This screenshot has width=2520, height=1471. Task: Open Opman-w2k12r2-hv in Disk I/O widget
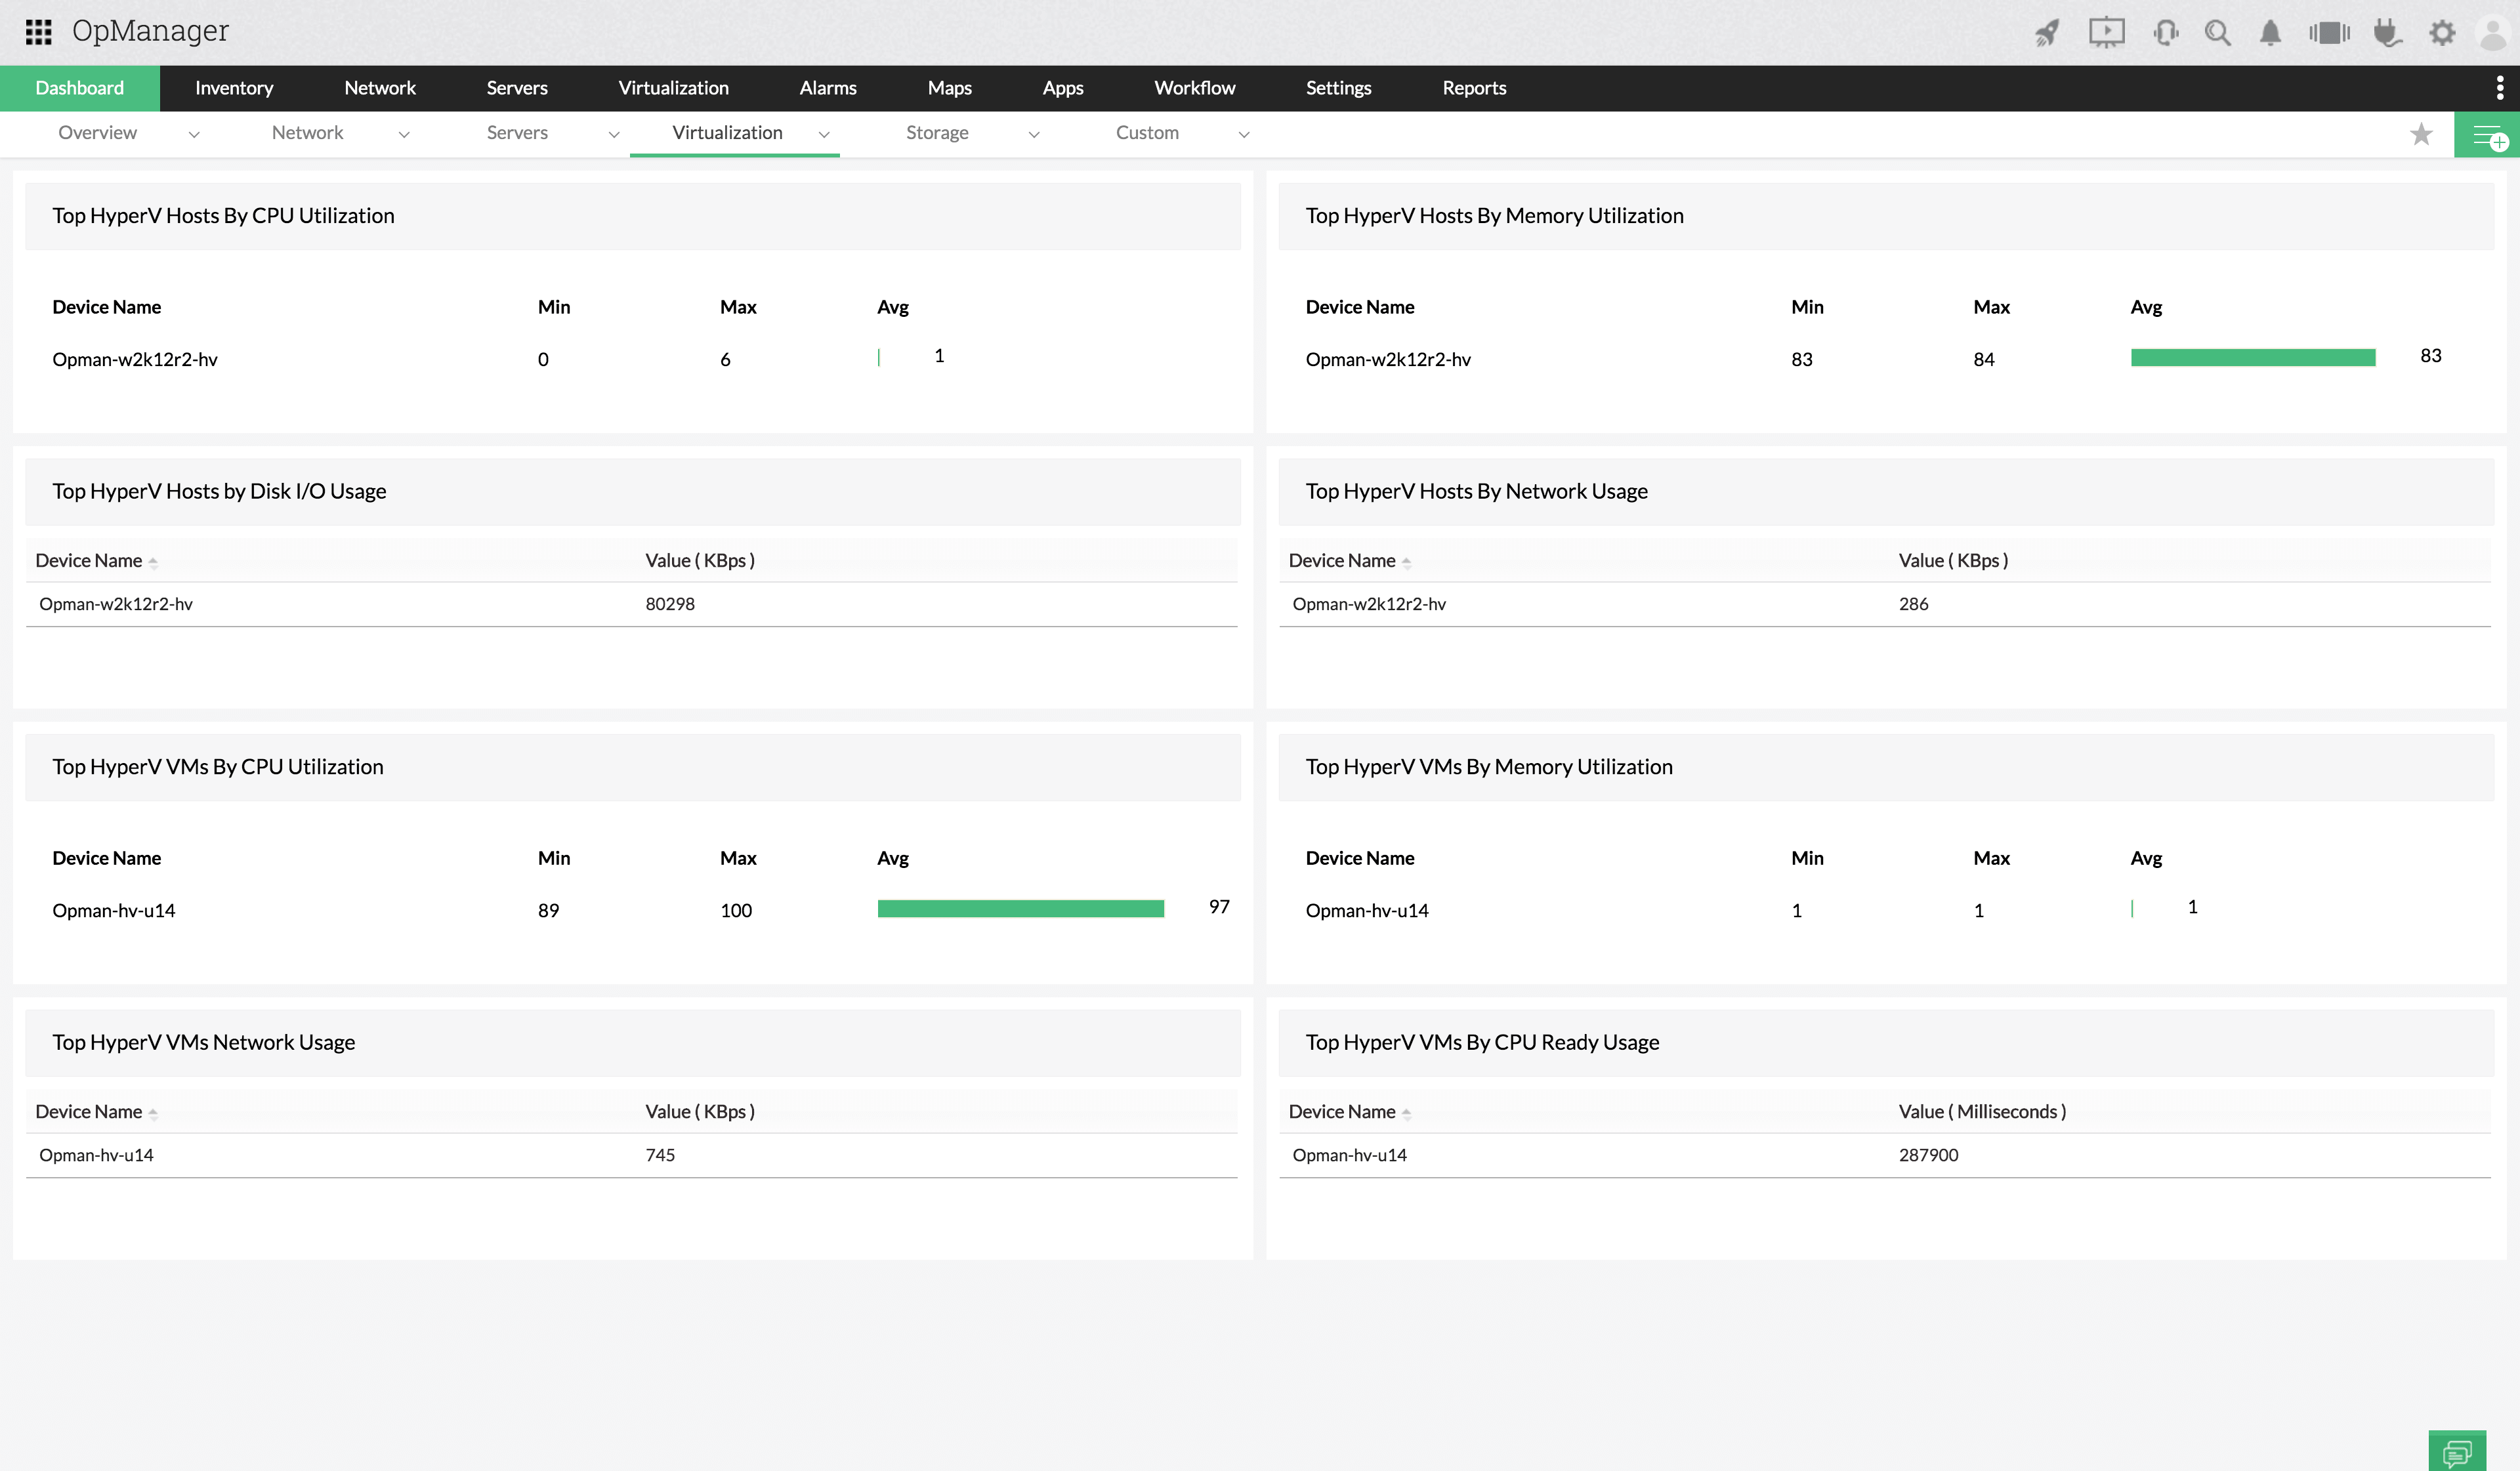[x=116, y=604]
